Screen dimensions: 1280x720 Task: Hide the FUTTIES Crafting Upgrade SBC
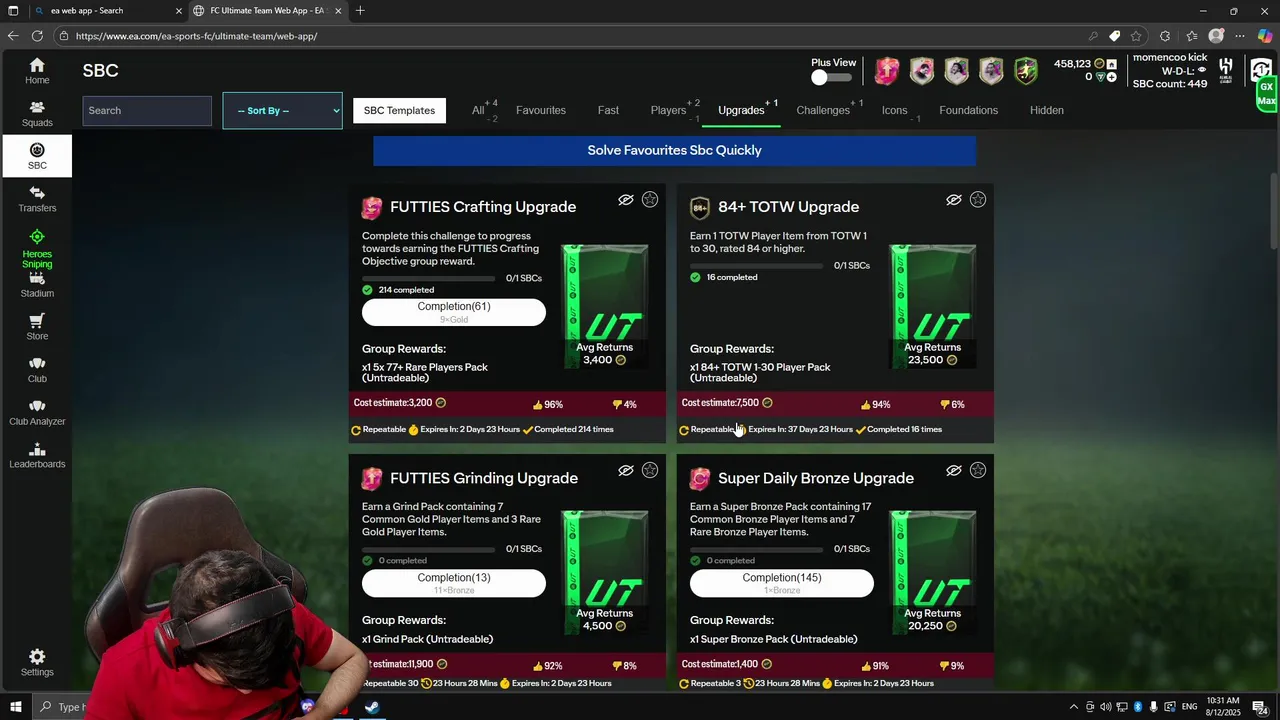pyautogui.click(x=626, y=200)
